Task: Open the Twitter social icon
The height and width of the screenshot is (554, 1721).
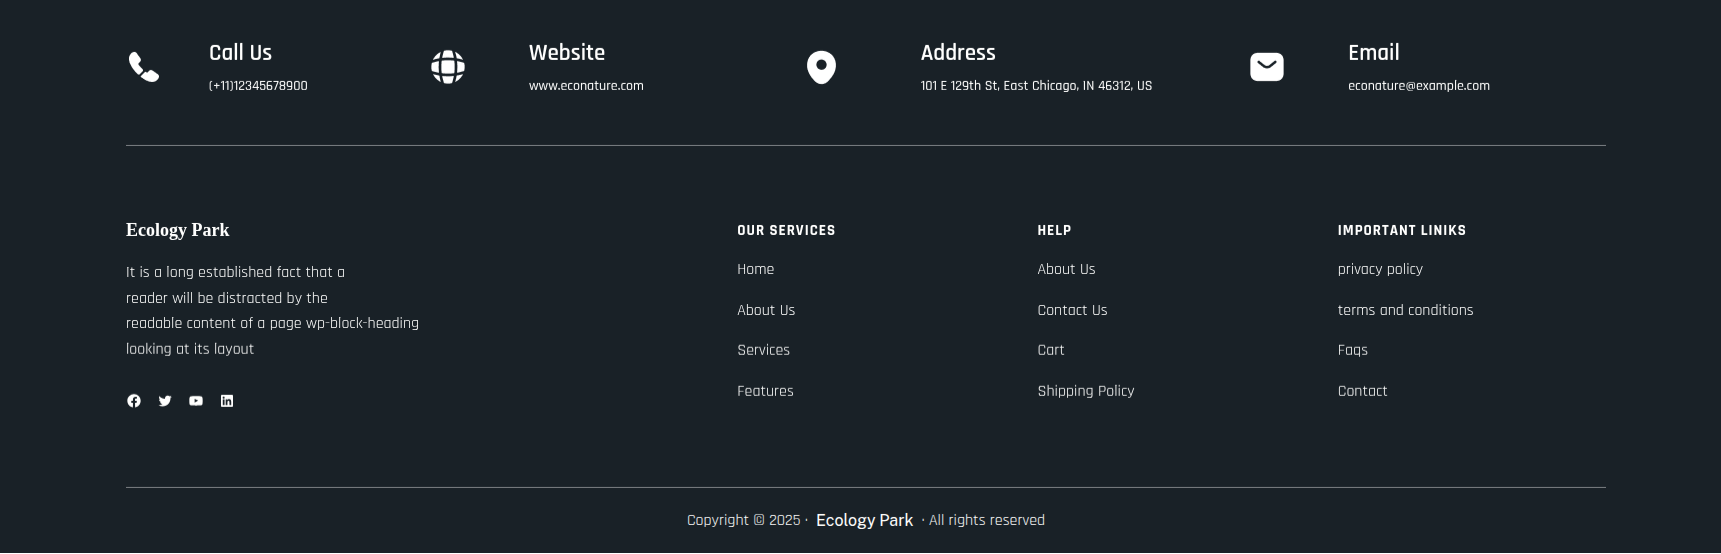Action: [x=165, y=401]
